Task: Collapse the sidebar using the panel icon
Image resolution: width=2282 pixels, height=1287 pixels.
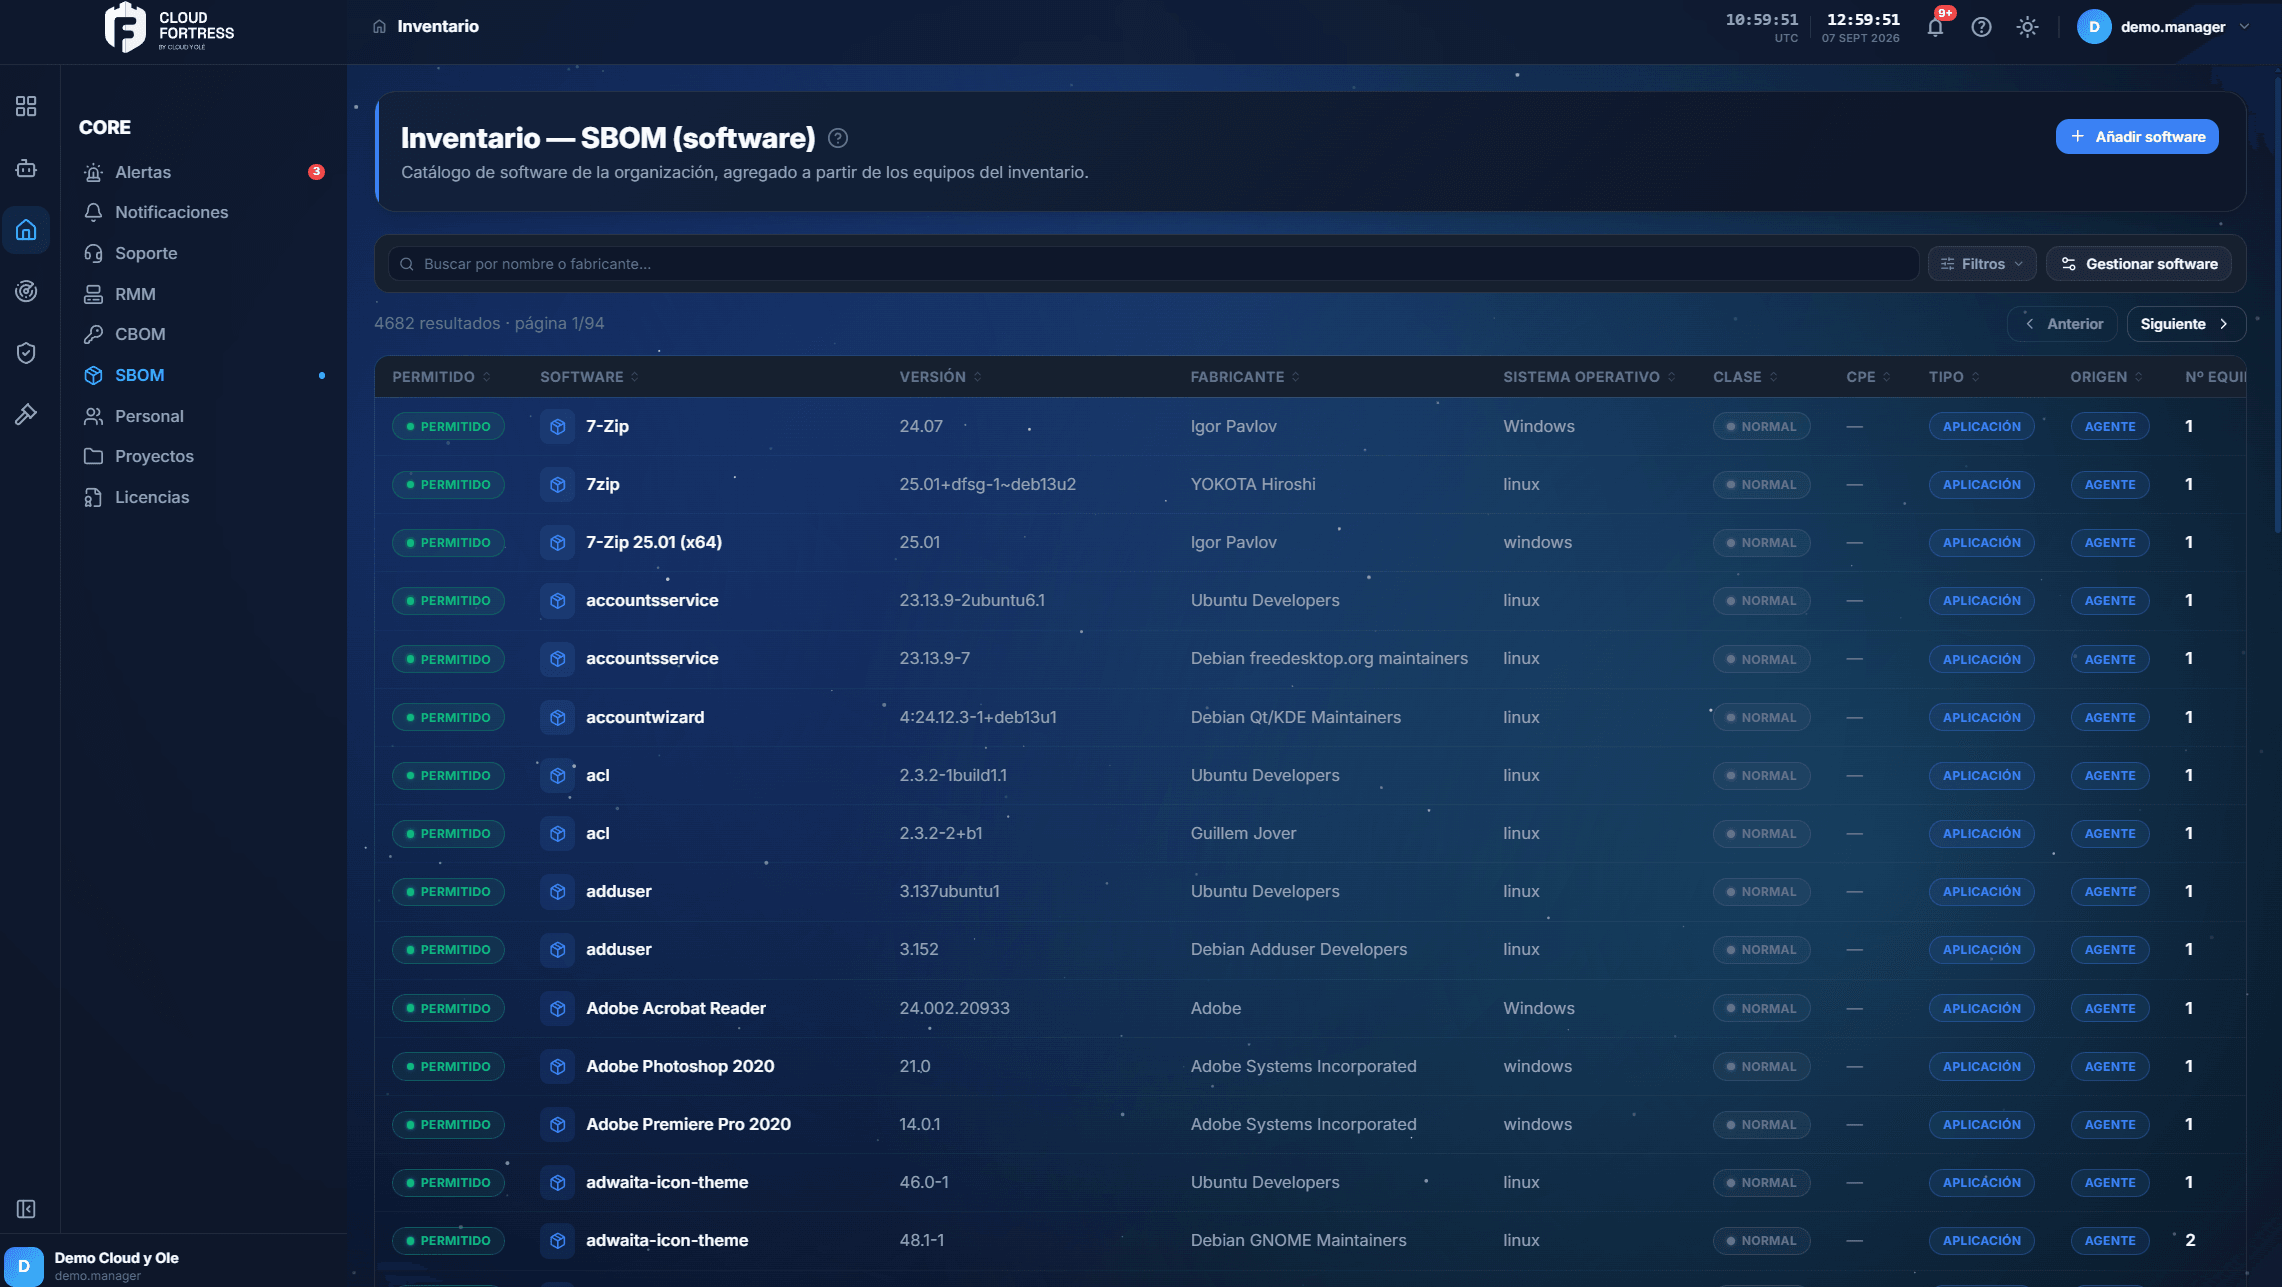Action: pos(26,1209)
